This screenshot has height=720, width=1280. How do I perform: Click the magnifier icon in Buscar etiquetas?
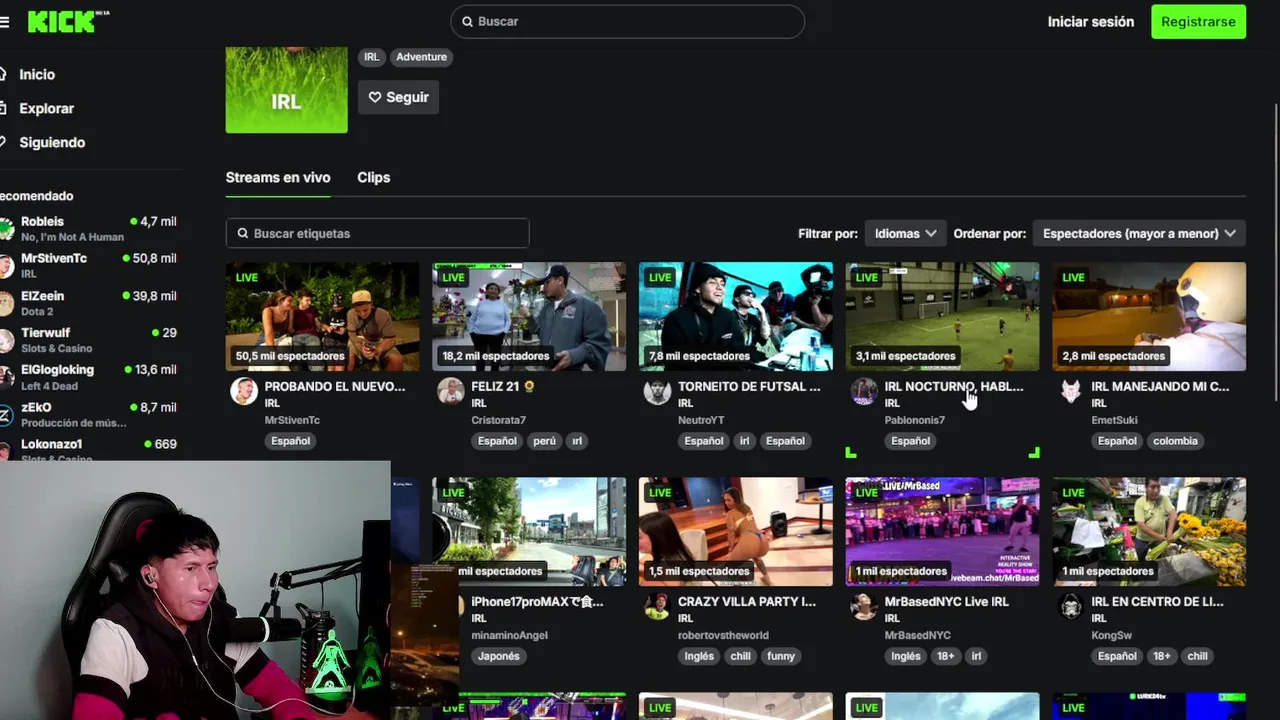[242, 233]
